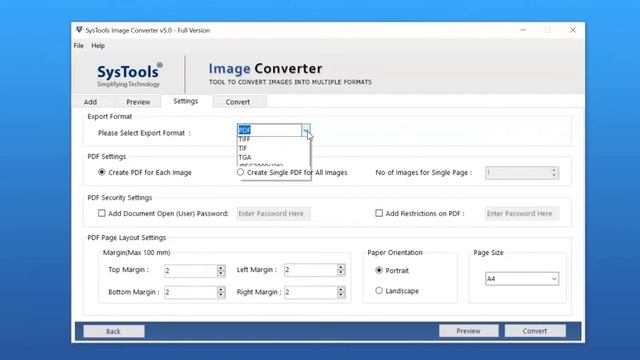The height and width of the screenshot is (360, 640).
Task: Increase the Right Margin value
Action: (x=341, y=289)
